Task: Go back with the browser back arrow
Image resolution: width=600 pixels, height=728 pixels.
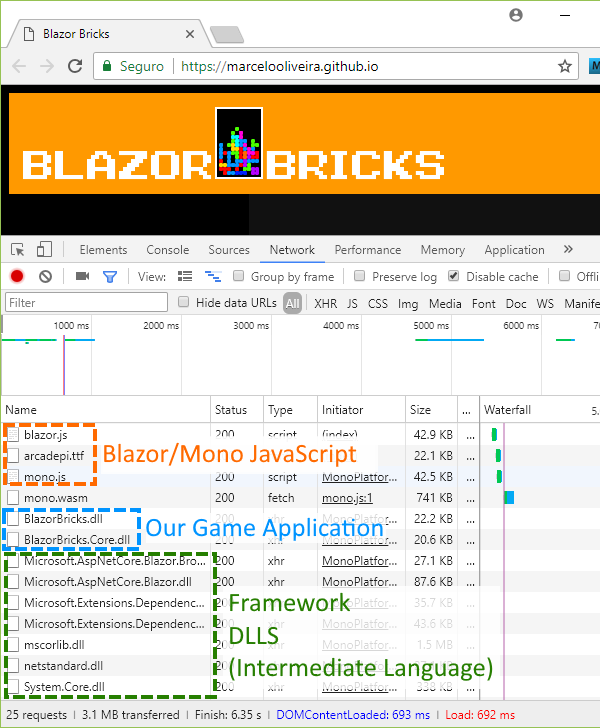Action: coord(19,66)
